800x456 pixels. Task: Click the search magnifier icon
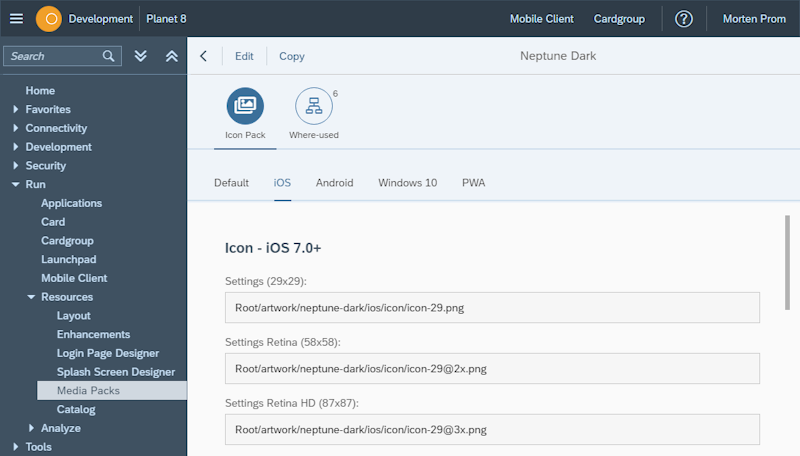(x=110, y=56)
